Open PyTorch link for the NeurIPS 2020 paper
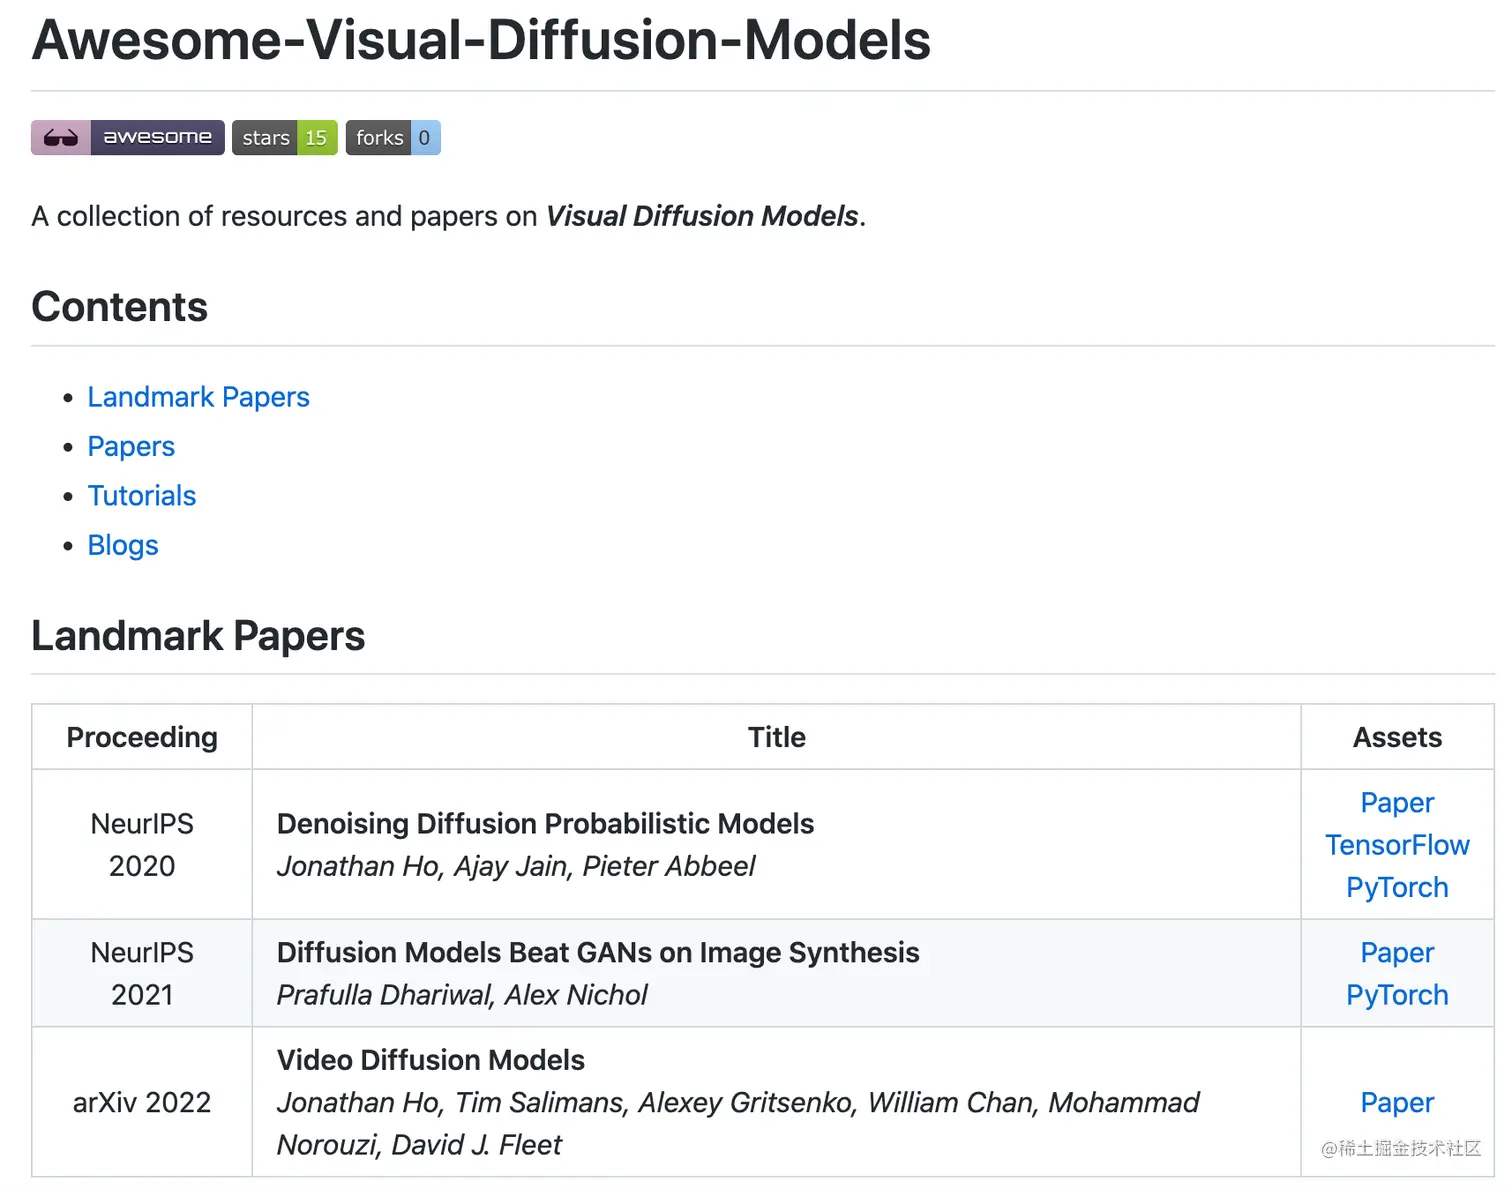 [1397, 888]
